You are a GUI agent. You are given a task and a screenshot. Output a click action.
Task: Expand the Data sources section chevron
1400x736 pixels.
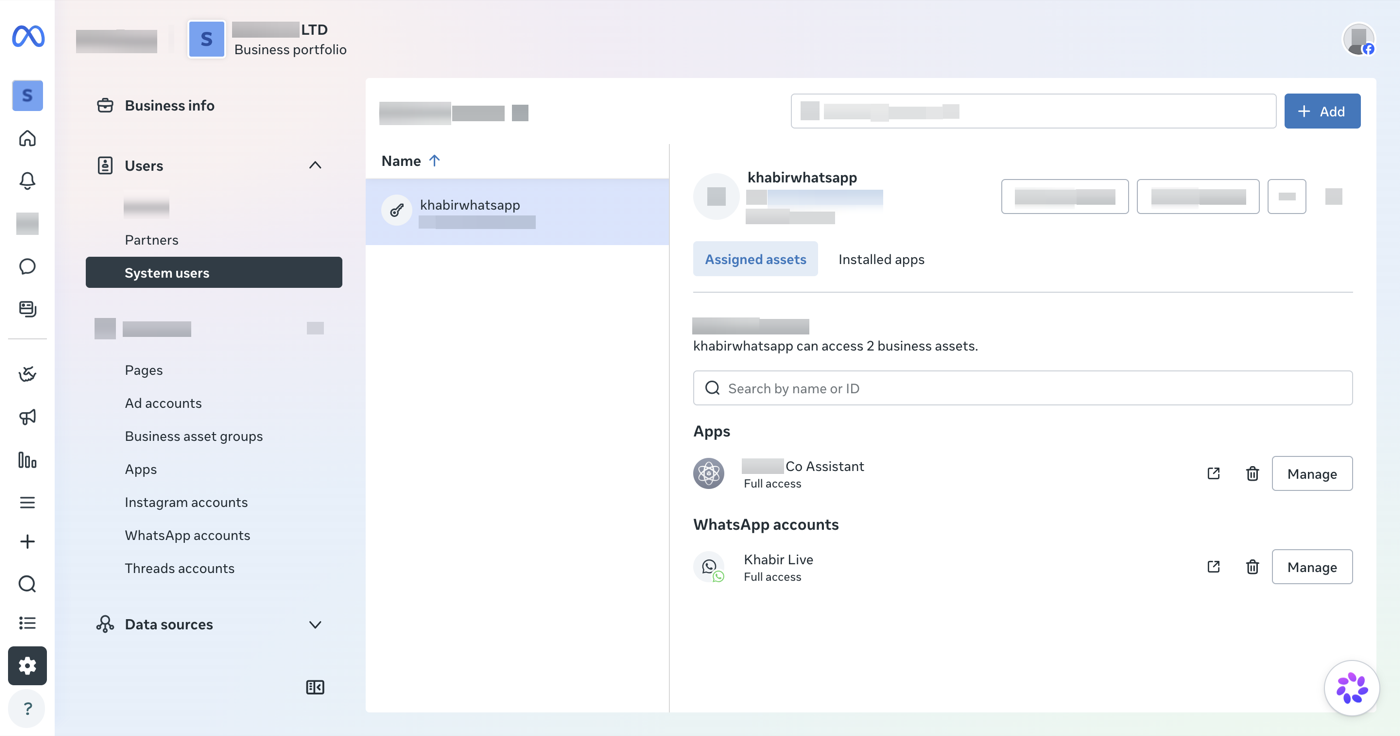(315, 625)
